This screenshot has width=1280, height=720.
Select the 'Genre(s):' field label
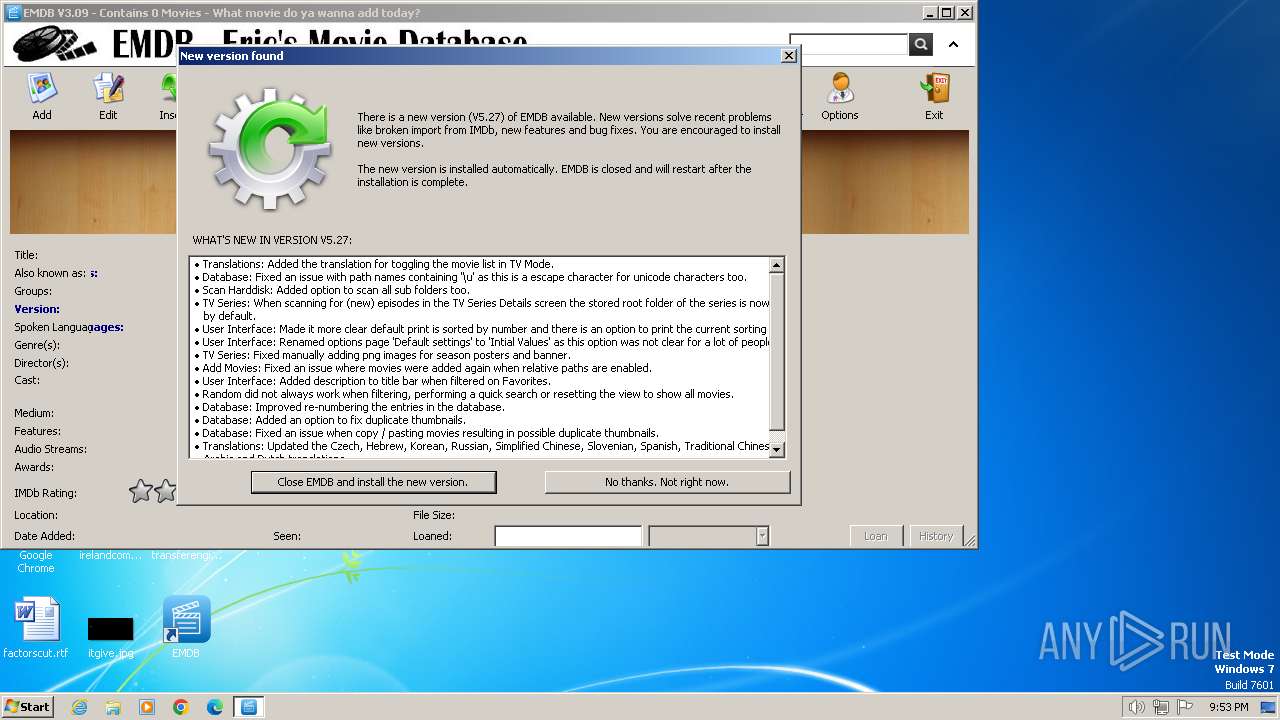coord(37,345)
